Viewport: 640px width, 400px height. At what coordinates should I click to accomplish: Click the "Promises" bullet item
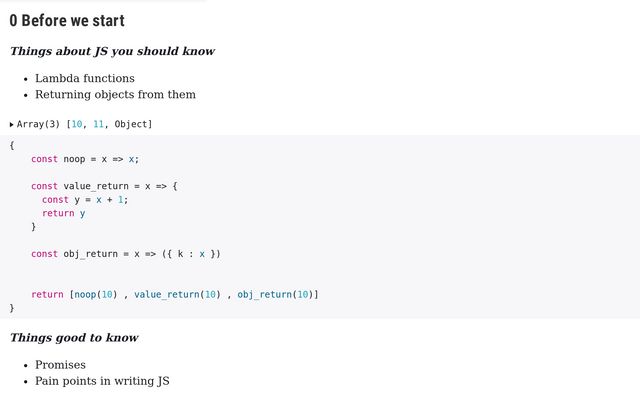(60, 365)
